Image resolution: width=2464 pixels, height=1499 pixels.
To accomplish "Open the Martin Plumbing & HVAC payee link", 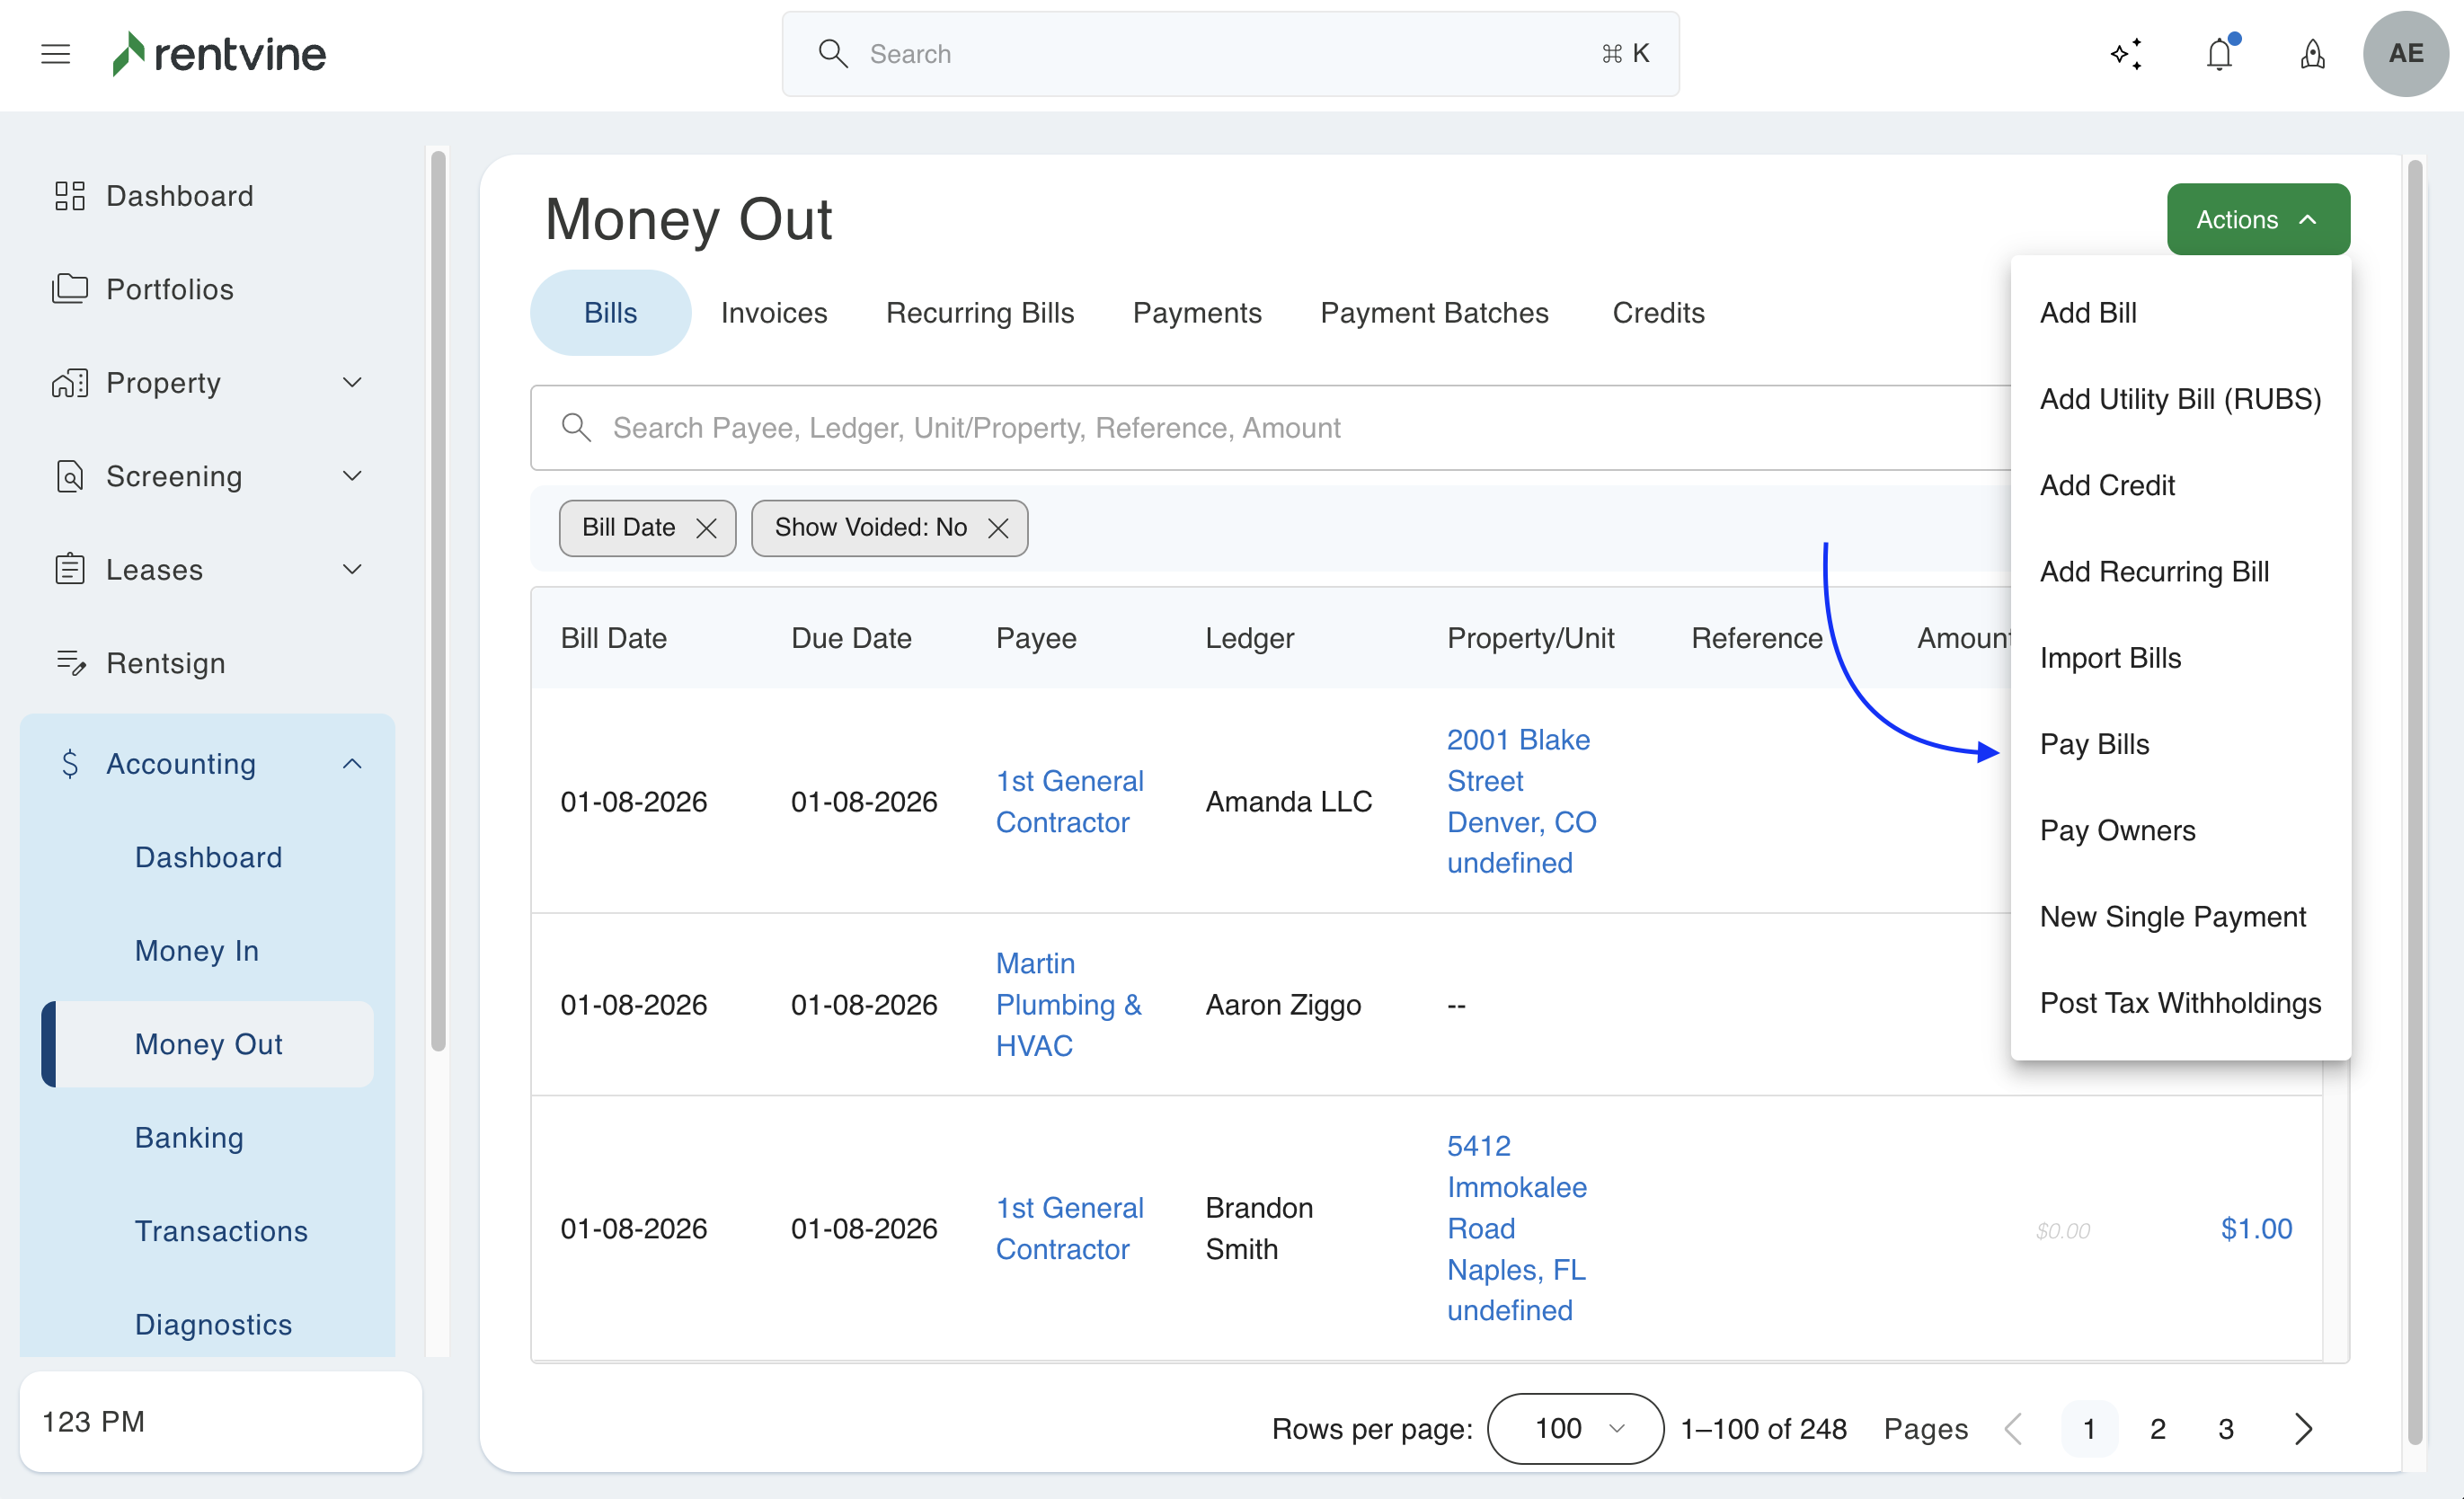I will [x=1067, y=1004].
